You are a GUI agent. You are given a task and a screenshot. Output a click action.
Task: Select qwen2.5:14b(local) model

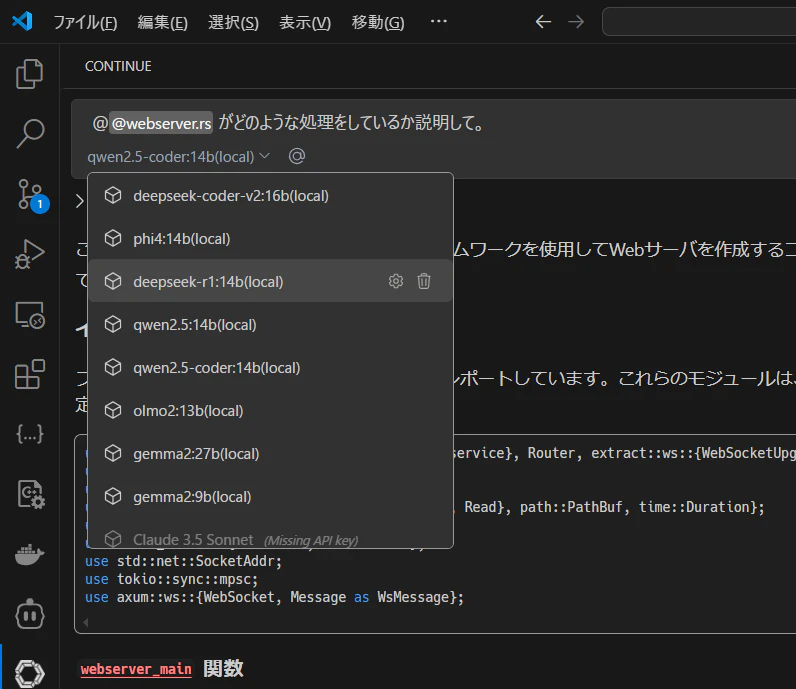[271, 324]
